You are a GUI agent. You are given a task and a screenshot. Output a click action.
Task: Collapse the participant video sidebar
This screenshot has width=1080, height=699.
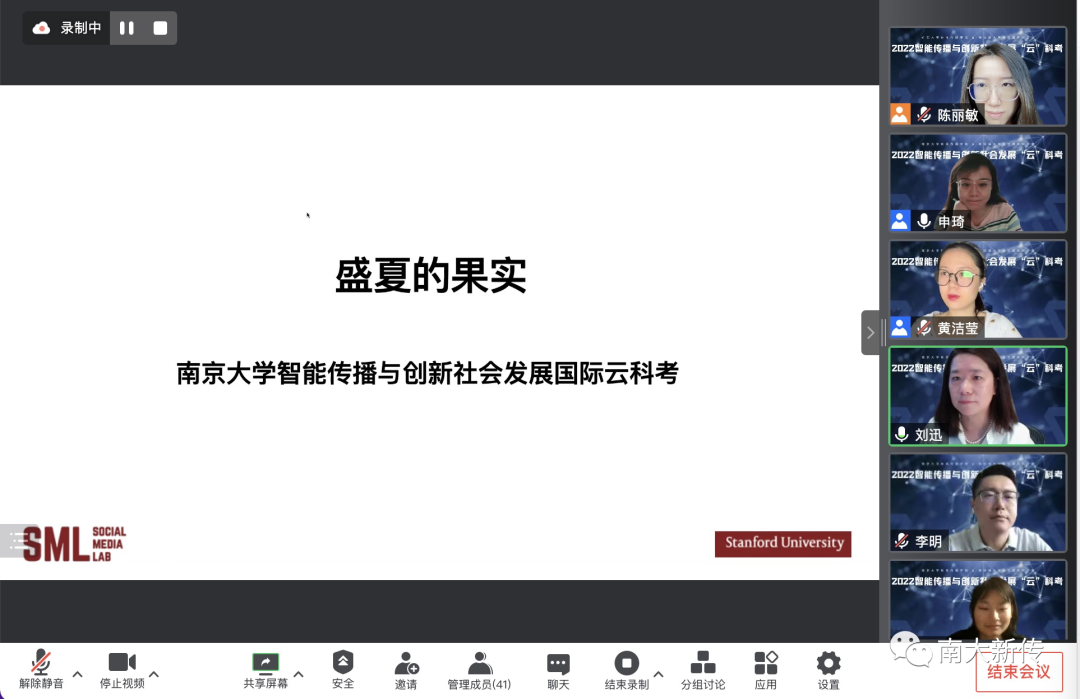[x=869, y=332]
